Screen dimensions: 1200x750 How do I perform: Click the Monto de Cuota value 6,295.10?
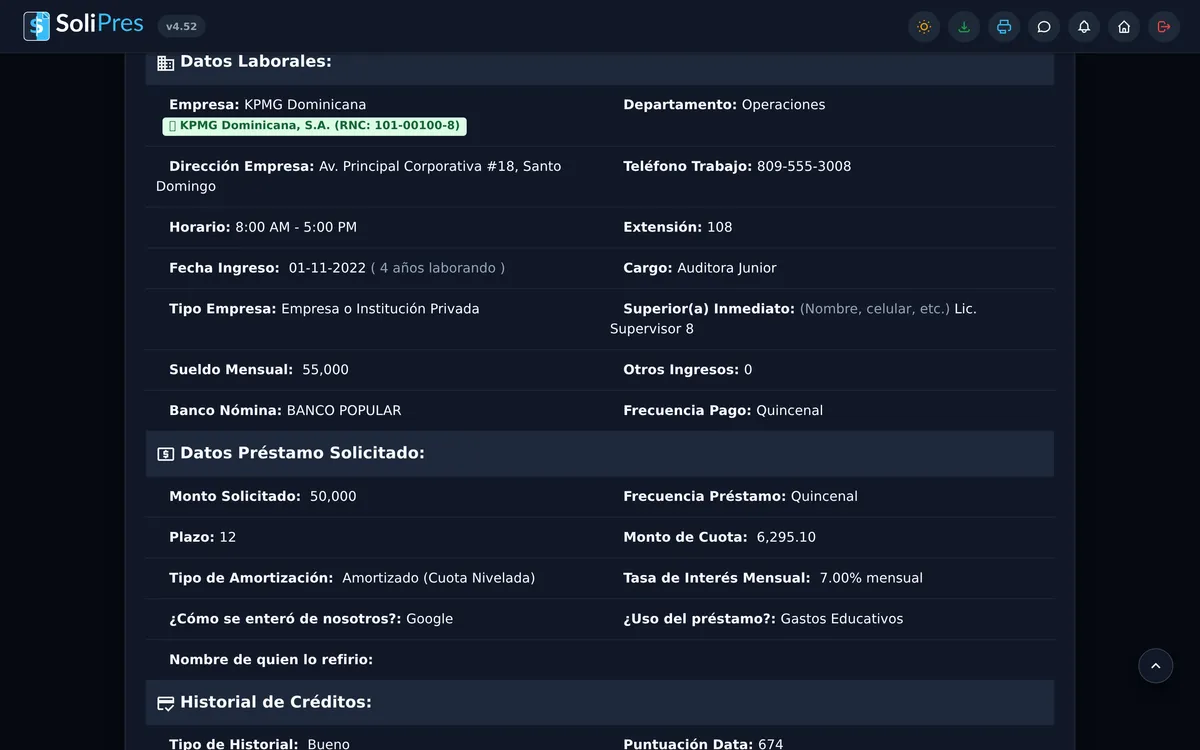[786, 538]
